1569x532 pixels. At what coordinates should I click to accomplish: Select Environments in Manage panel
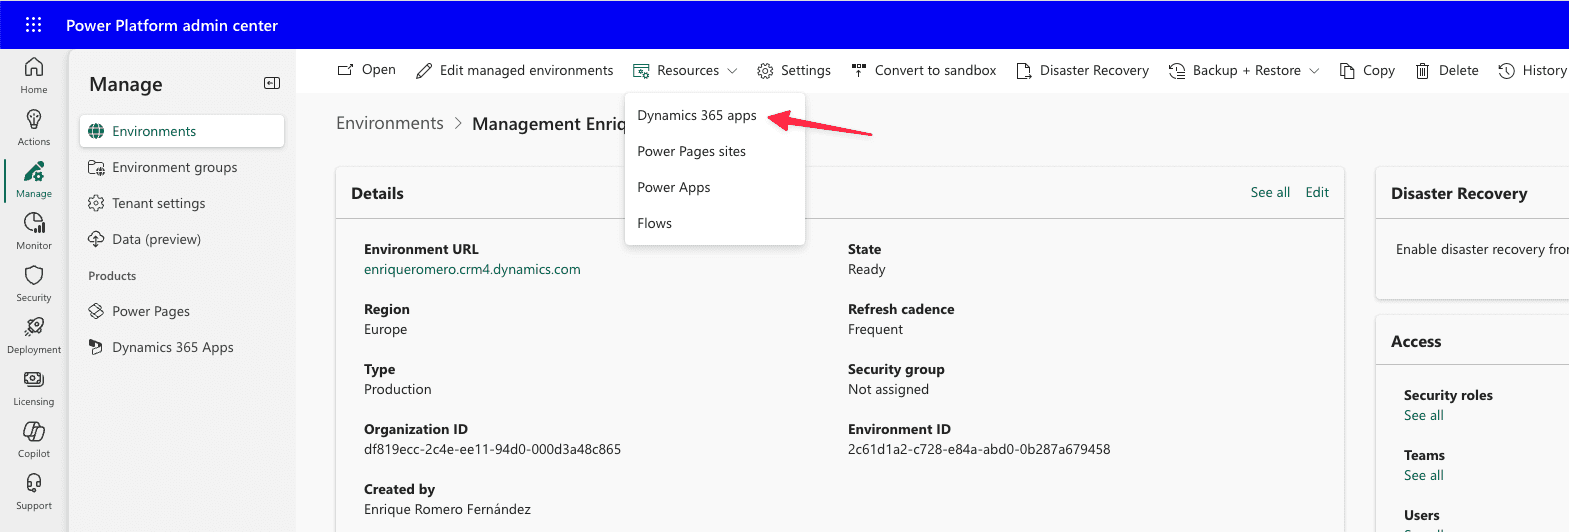point(182,131)
